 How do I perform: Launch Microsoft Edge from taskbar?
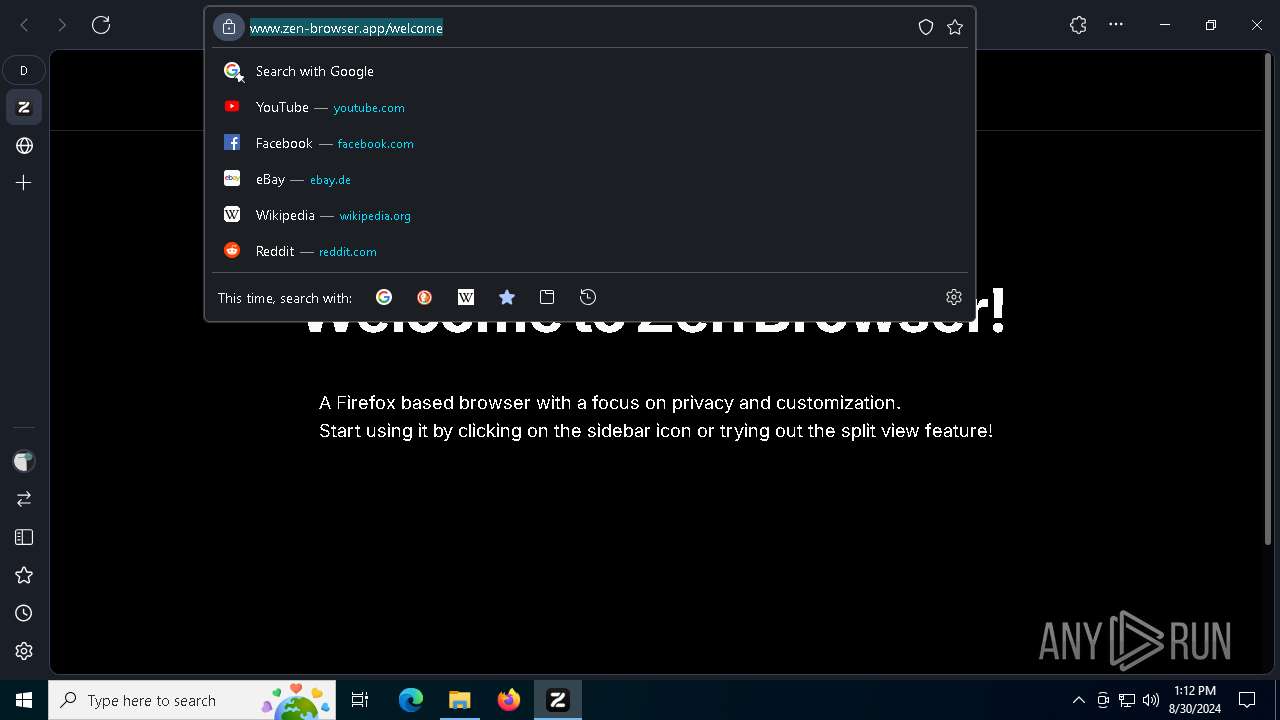coord(411,700)
